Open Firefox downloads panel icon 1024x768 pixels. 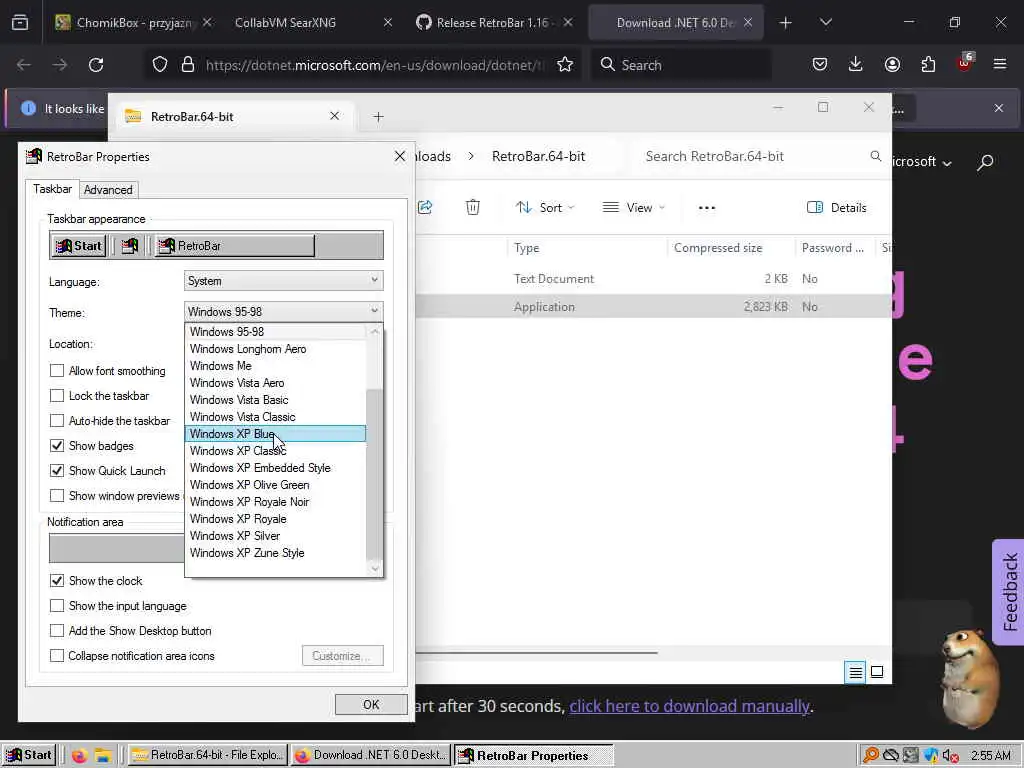point(856,65)
